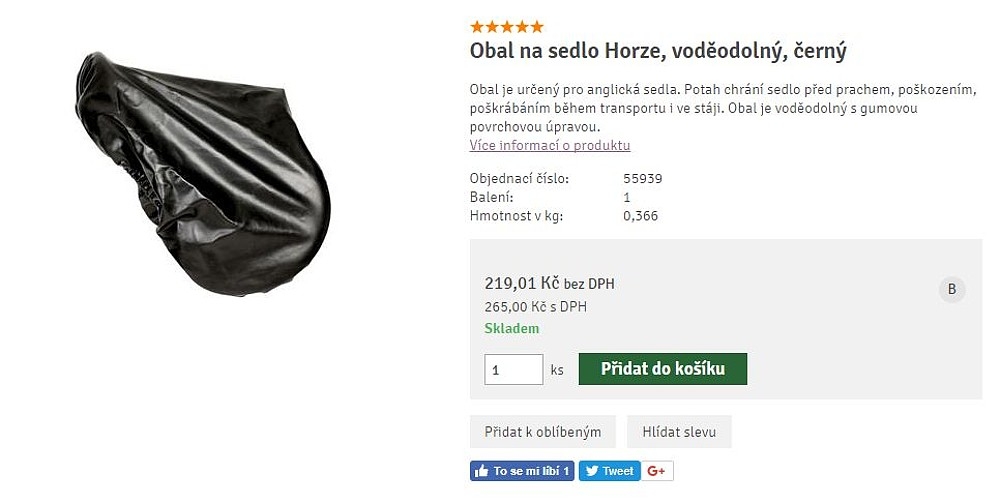Click the 265,00 Kč s DPH price

pyautogui.click(x=536, y=307)
